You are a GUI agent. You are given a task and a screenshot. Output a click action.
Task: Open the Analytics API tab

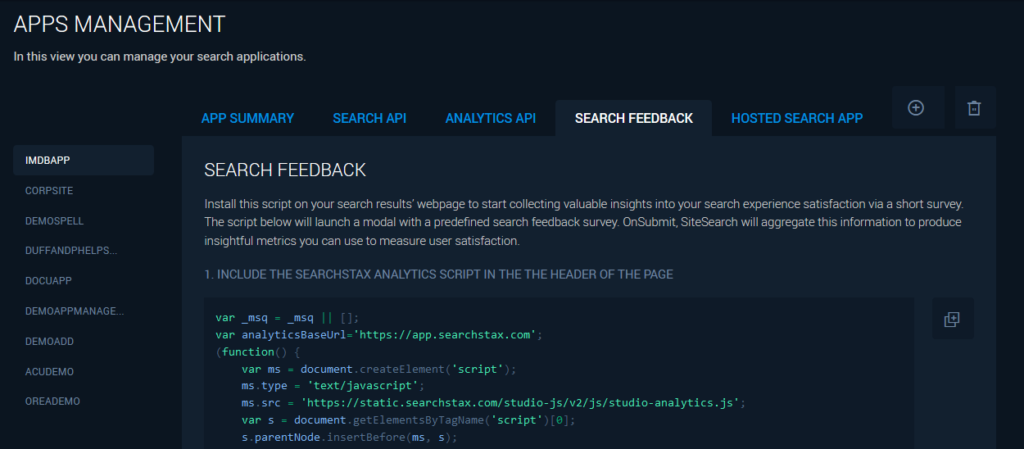click(x=490, y=118)
